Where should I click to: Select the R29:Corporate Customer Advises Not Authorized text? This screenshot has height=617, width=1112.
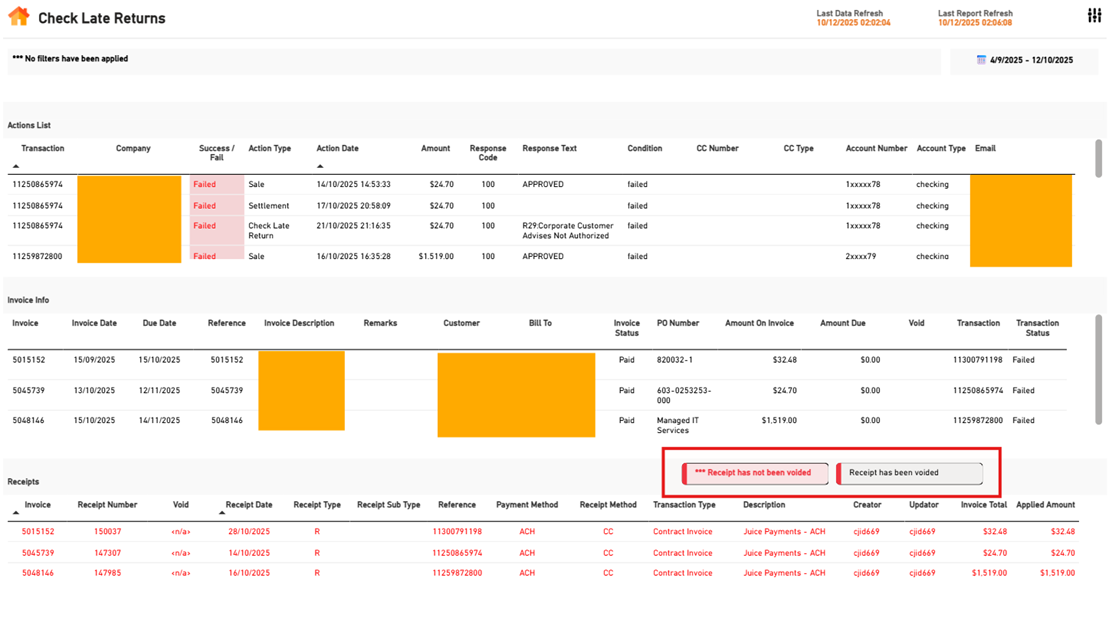[x=568, y=230]
